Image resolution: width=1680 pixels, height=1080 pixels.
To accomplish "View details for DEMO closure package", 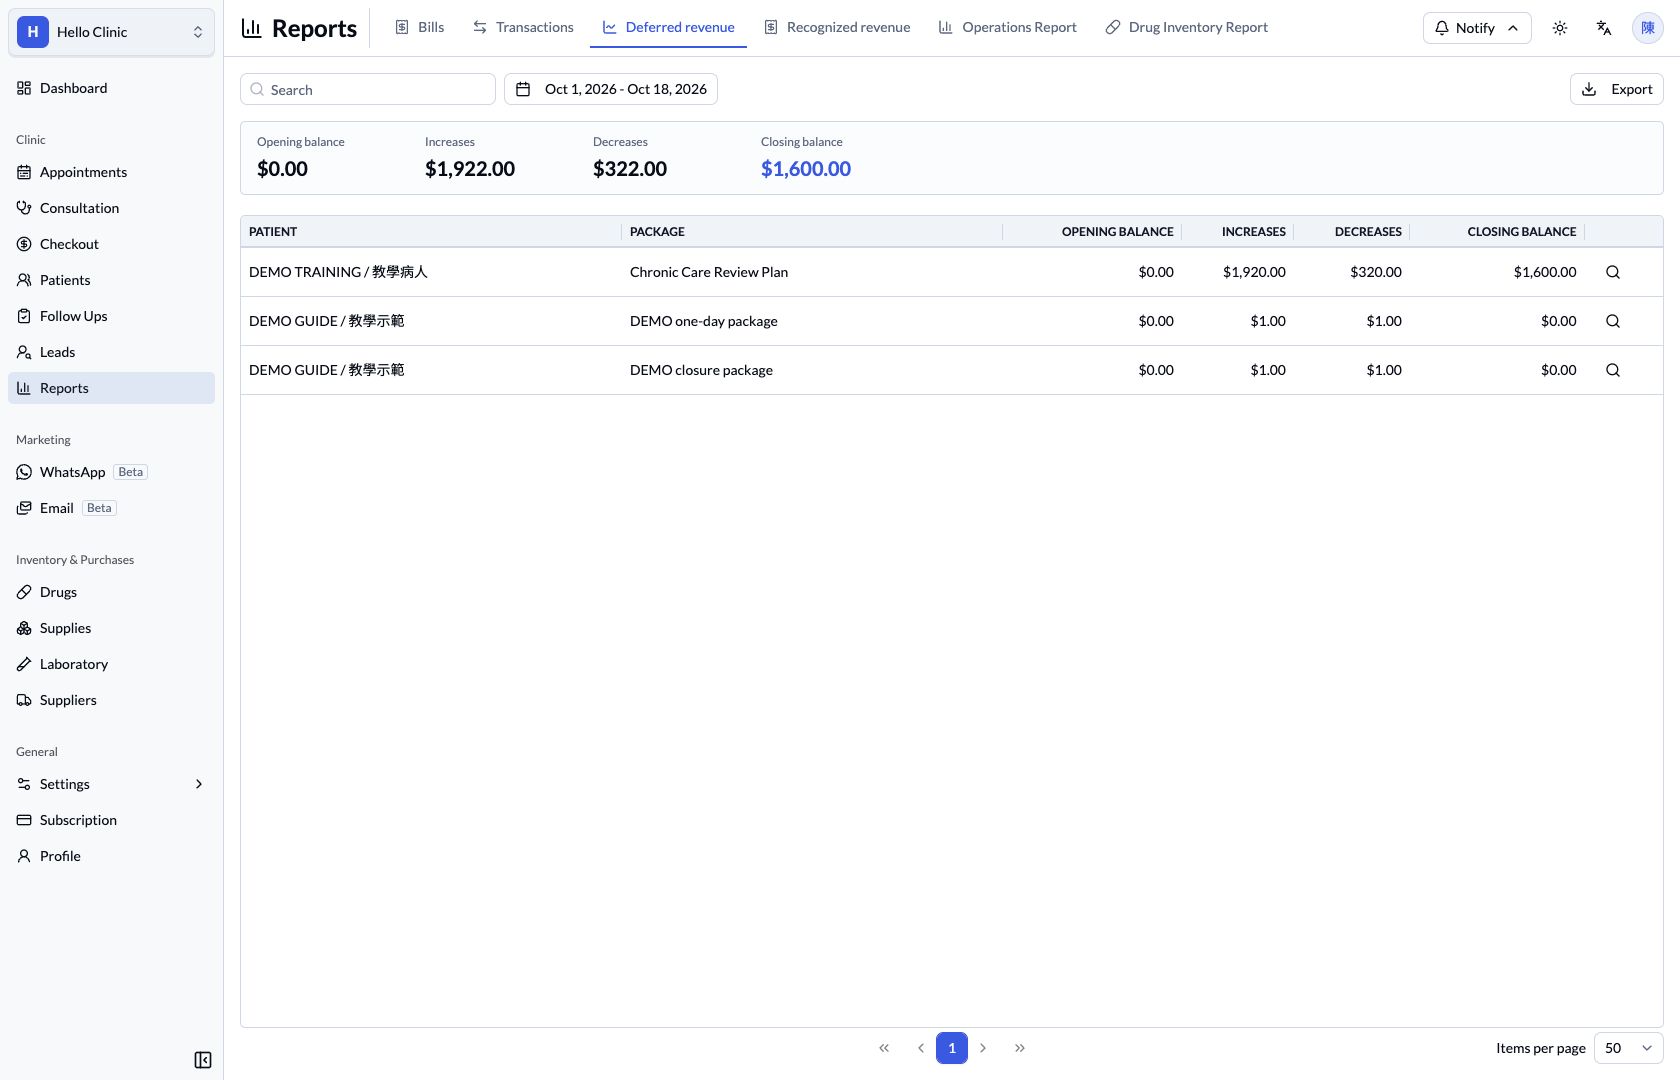I will 1613,370.
